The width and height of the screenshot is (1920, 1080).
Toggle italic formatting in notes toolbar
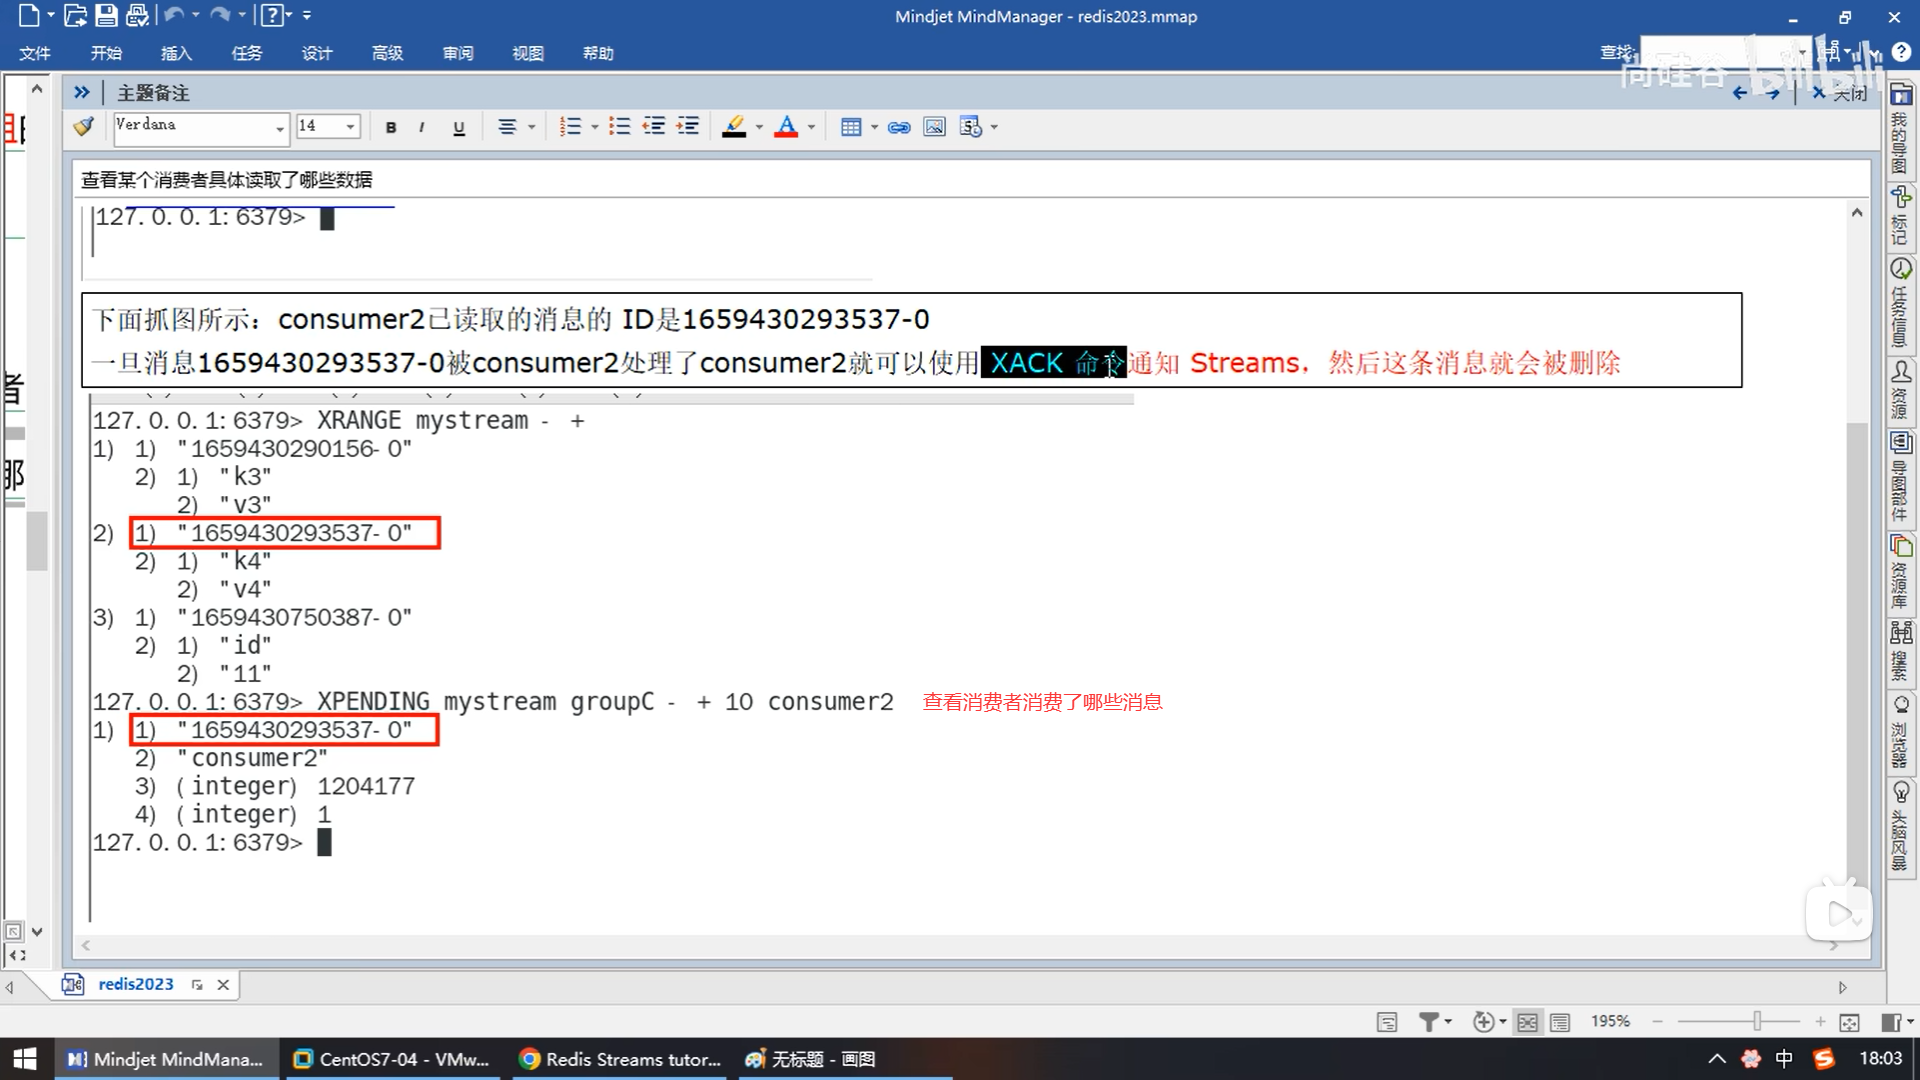pos(422,127)
